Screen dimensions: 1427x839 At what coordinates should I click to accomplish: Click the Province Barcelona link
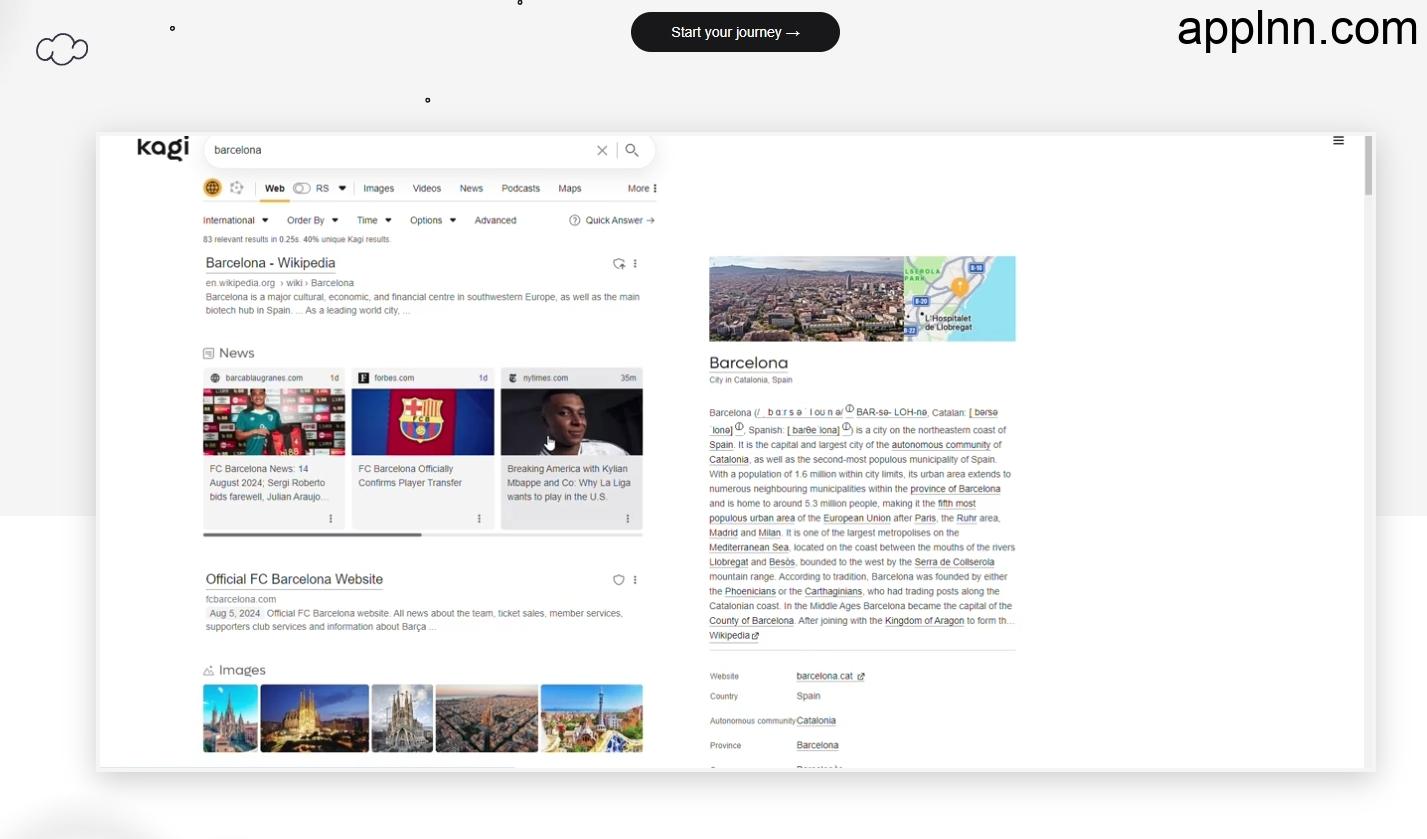tap(817, 745)
